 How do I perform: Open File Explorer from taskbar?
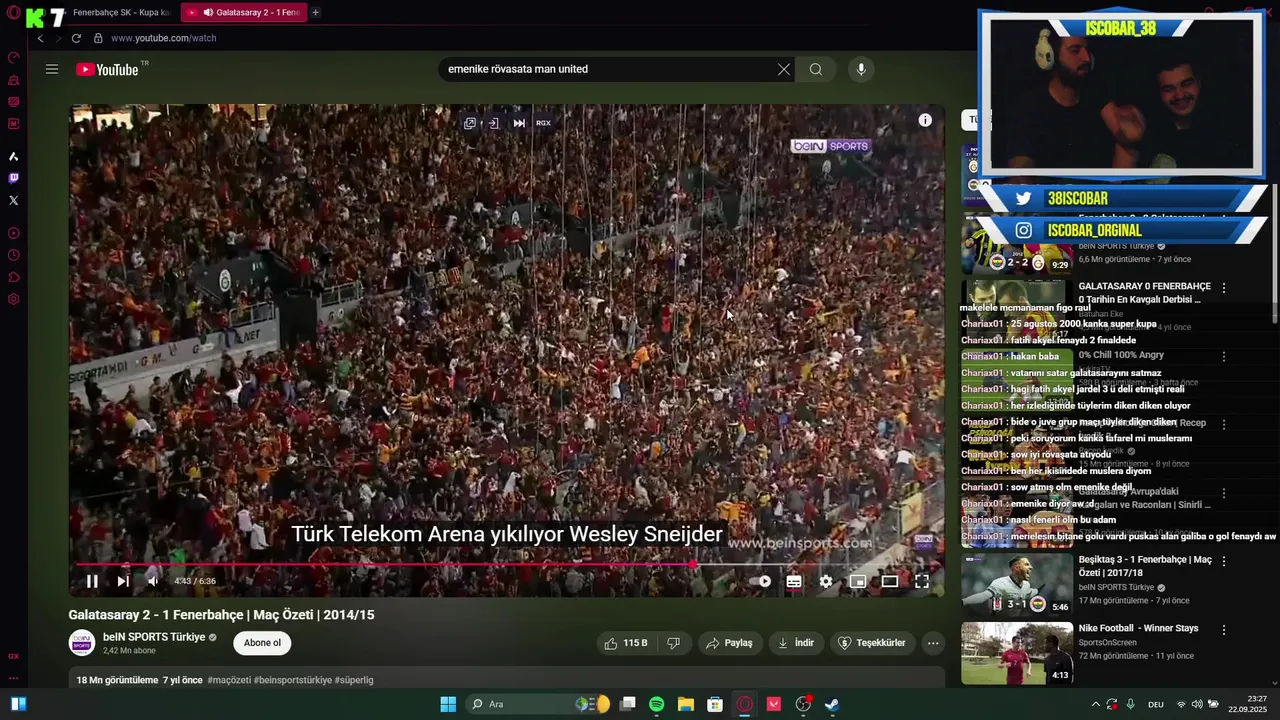tap(685, 704)
